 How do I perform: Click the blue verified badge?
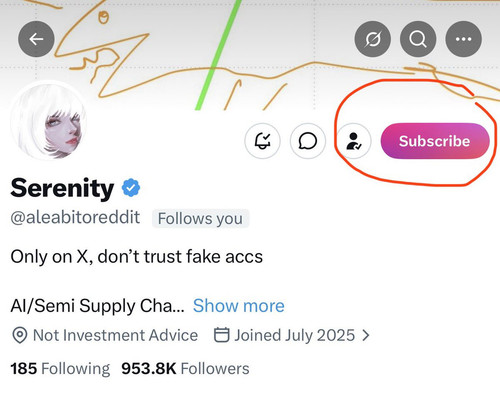[131, 188]
